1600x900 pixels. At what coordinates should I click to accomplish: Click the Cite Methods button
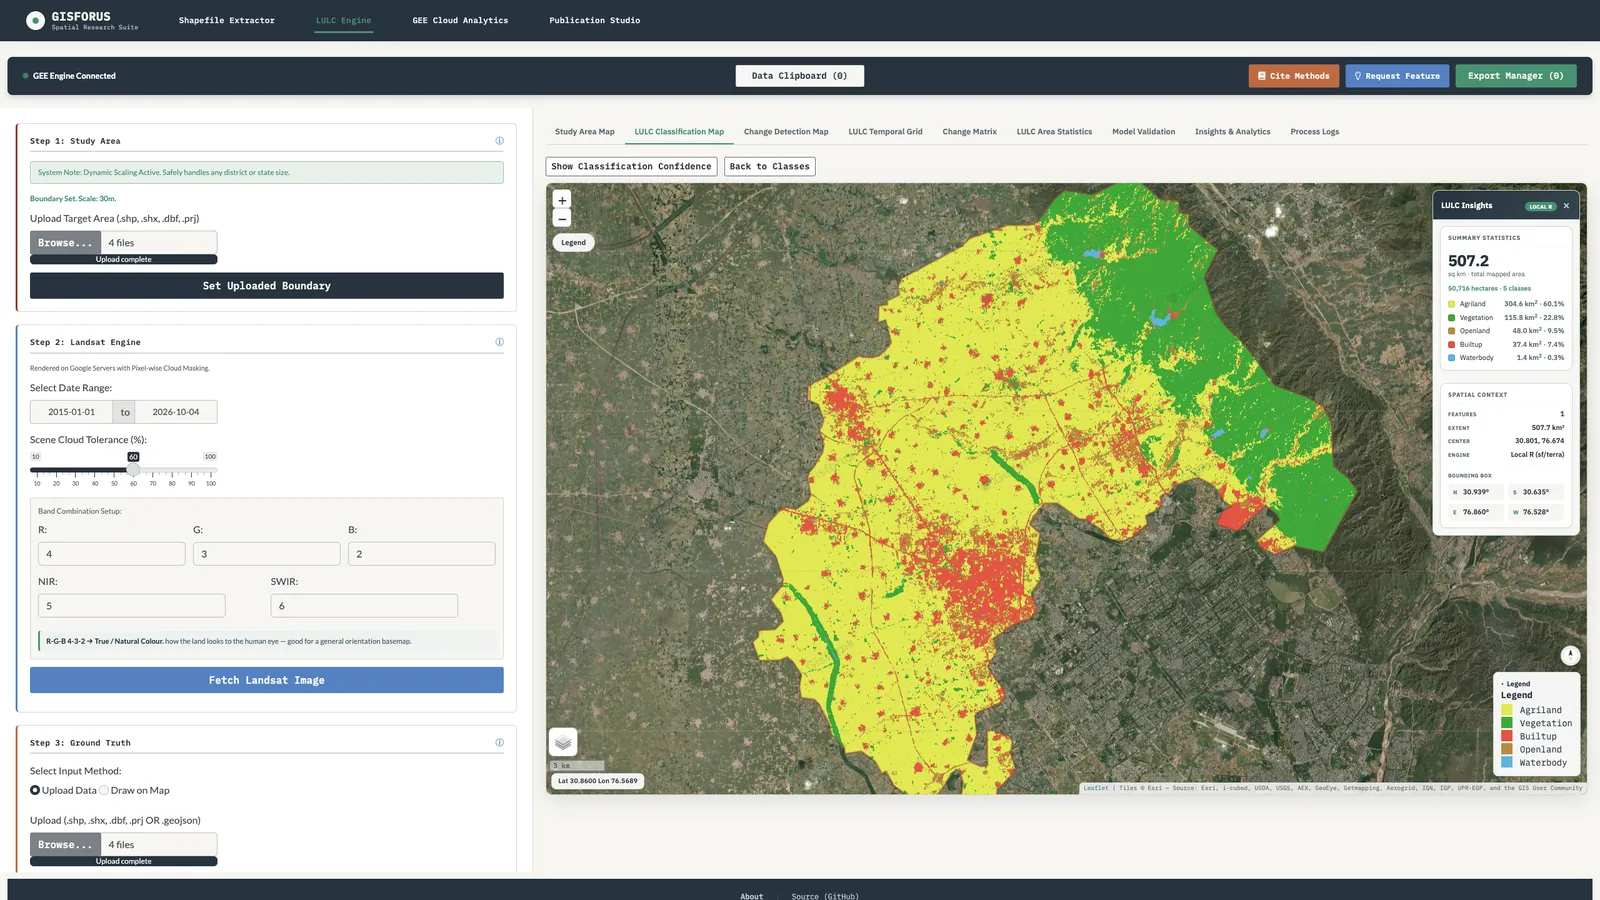coord(1293,76)
